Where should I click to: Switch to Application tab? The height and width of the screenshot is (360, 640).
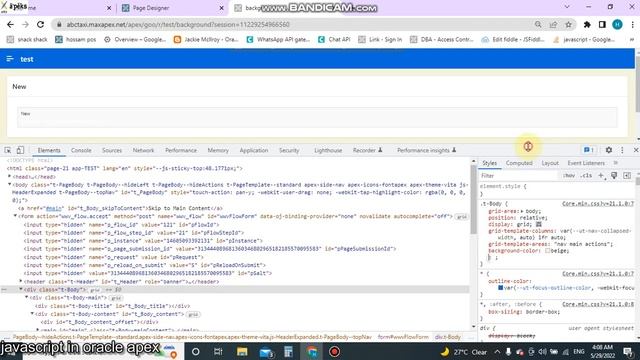point(253,150)
